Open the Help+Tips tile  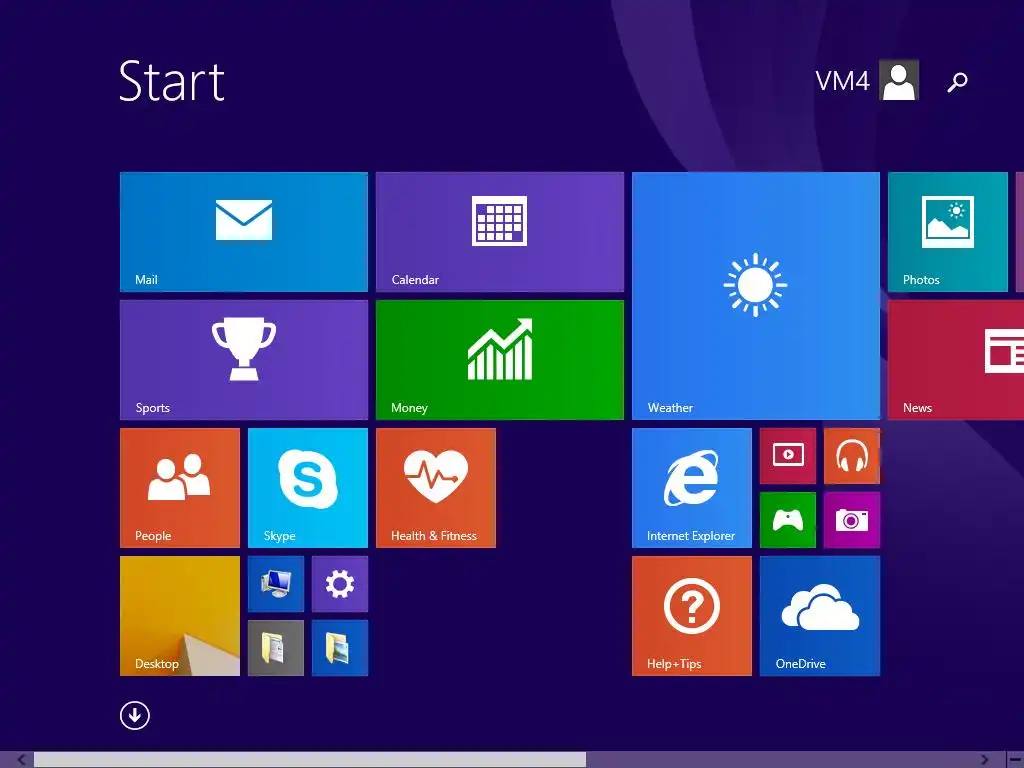(x=692, y=616)
